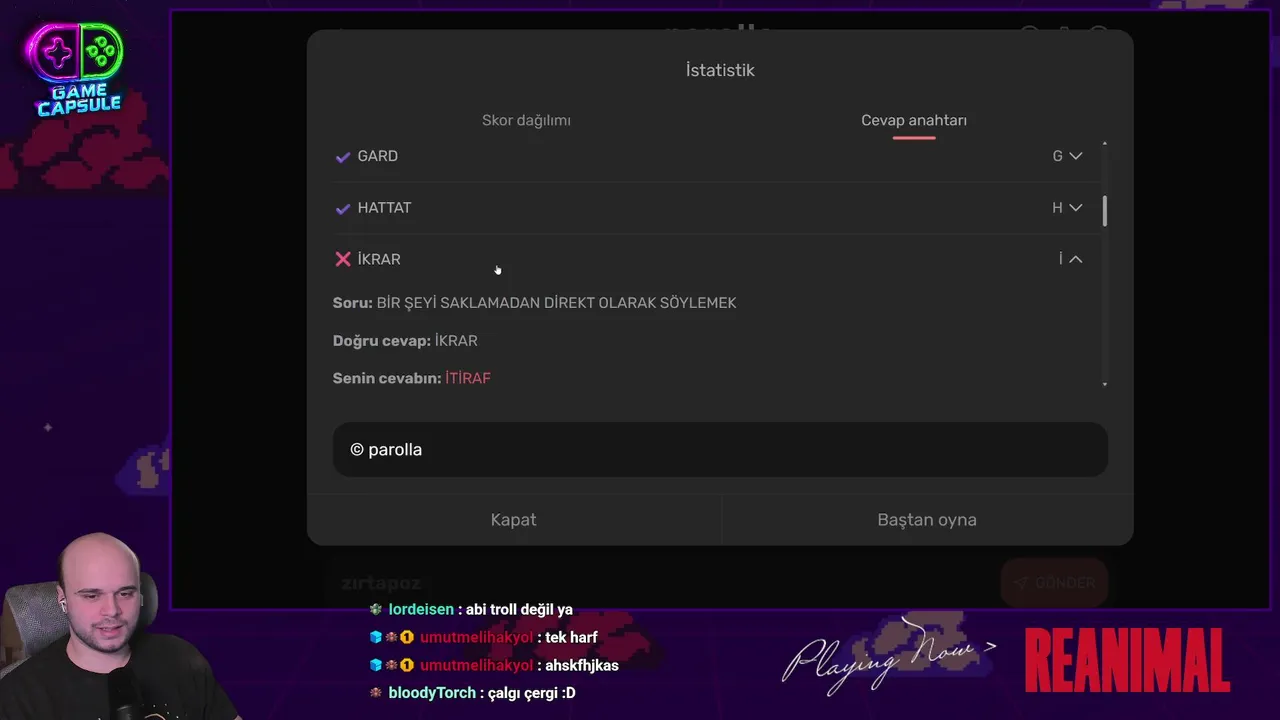Click the dimmed answer input field

tap(660, 583)
